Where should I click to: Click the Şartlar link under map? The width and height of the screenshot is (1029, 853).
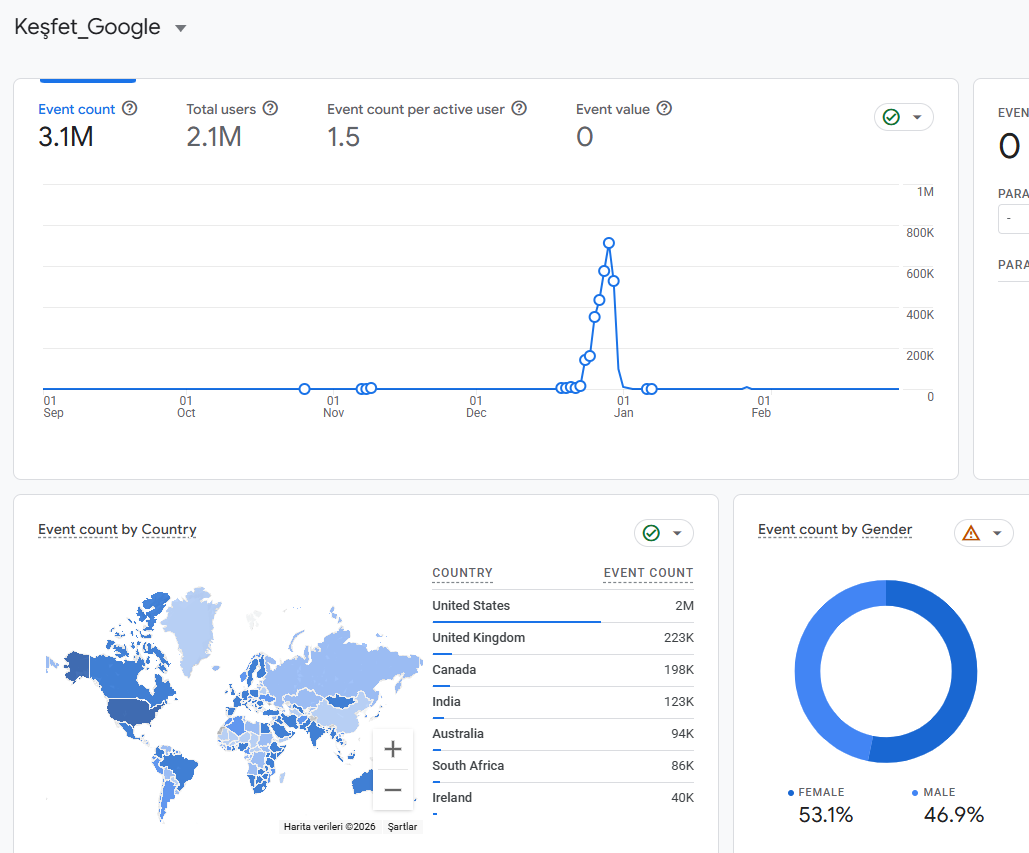[x=402, y=827]
